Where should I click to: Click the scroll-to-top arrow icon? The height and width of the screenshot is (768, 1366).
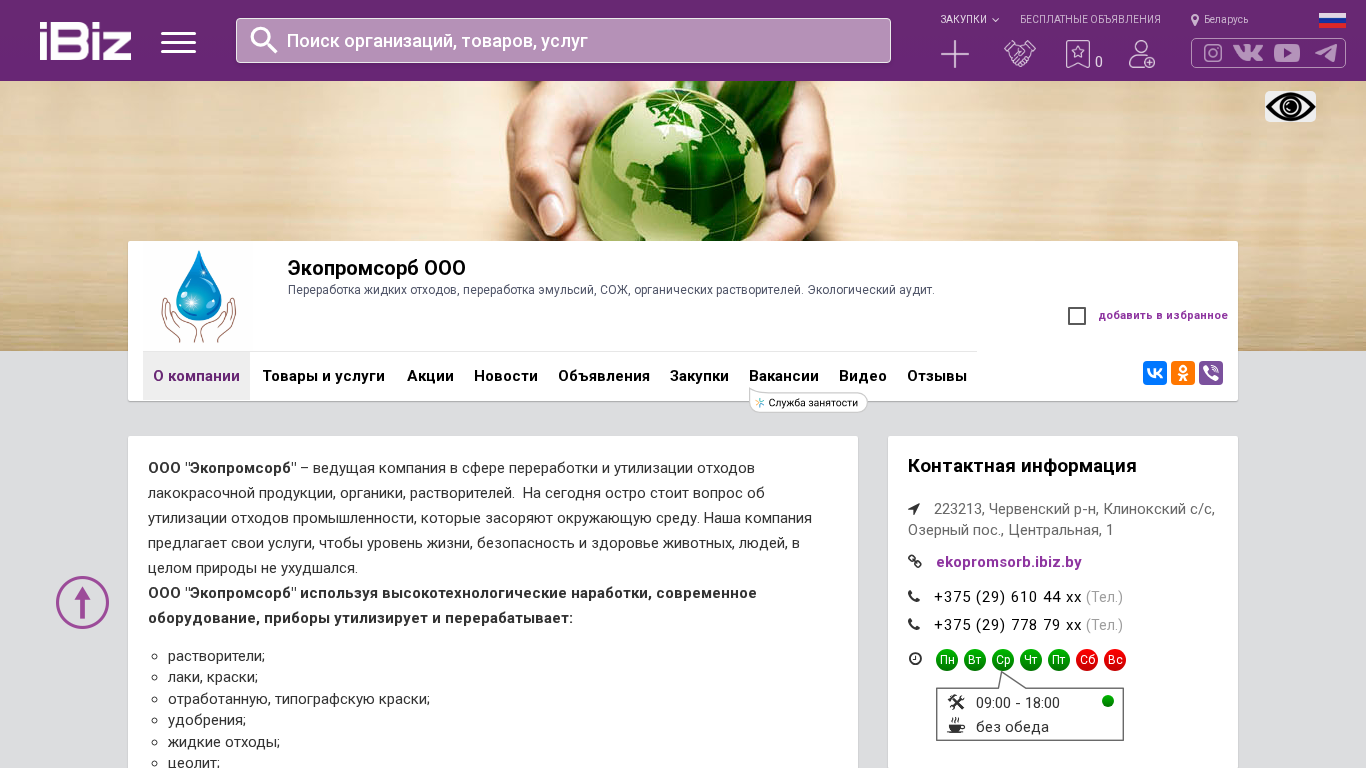[x=82, y=603]
